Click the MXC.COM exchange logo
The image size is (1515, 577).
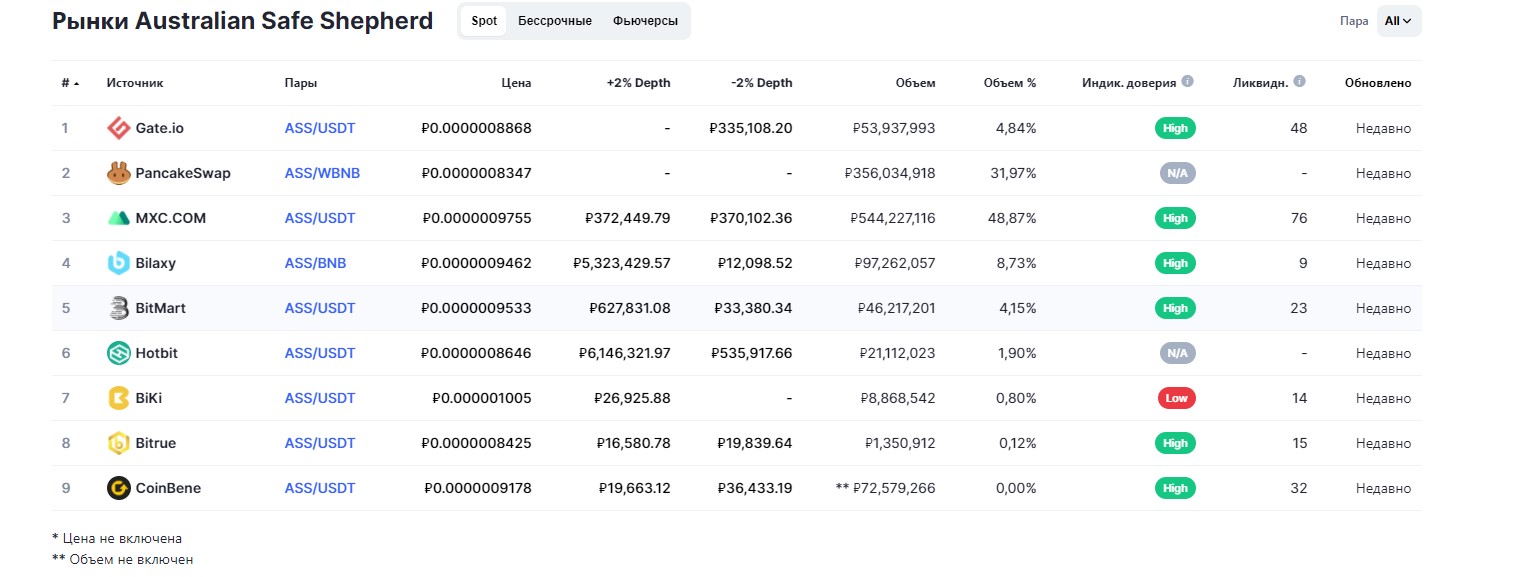tap(119, 218)
